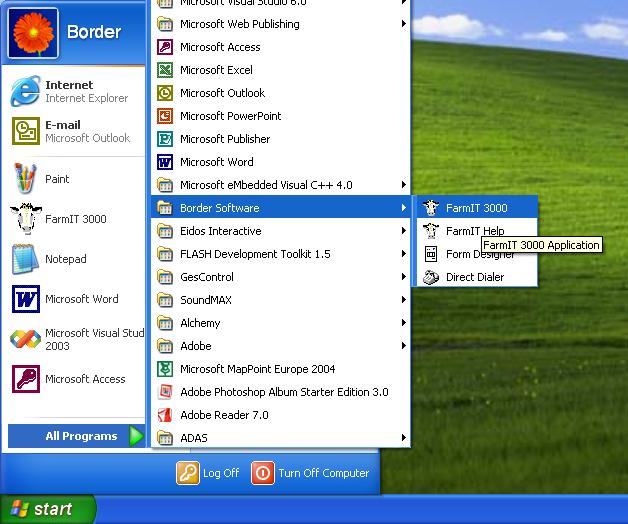Viewport: 628px width, 524px height.
Task: Click the Microsoft Publisher label
Action: click(225, 139)
